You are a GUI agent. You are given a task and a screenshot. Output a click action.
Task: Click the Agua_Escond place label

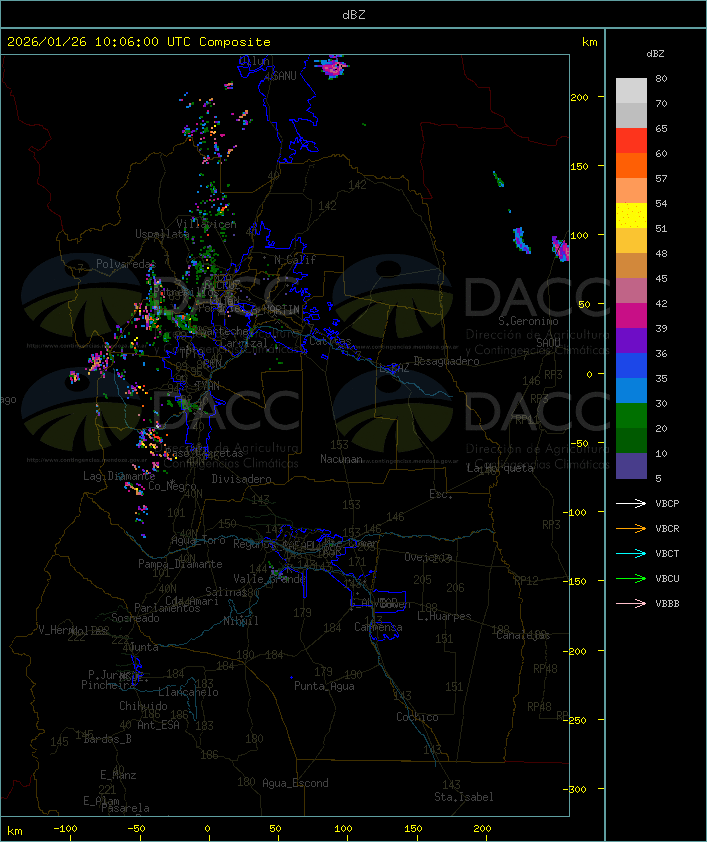coord(295,783)
